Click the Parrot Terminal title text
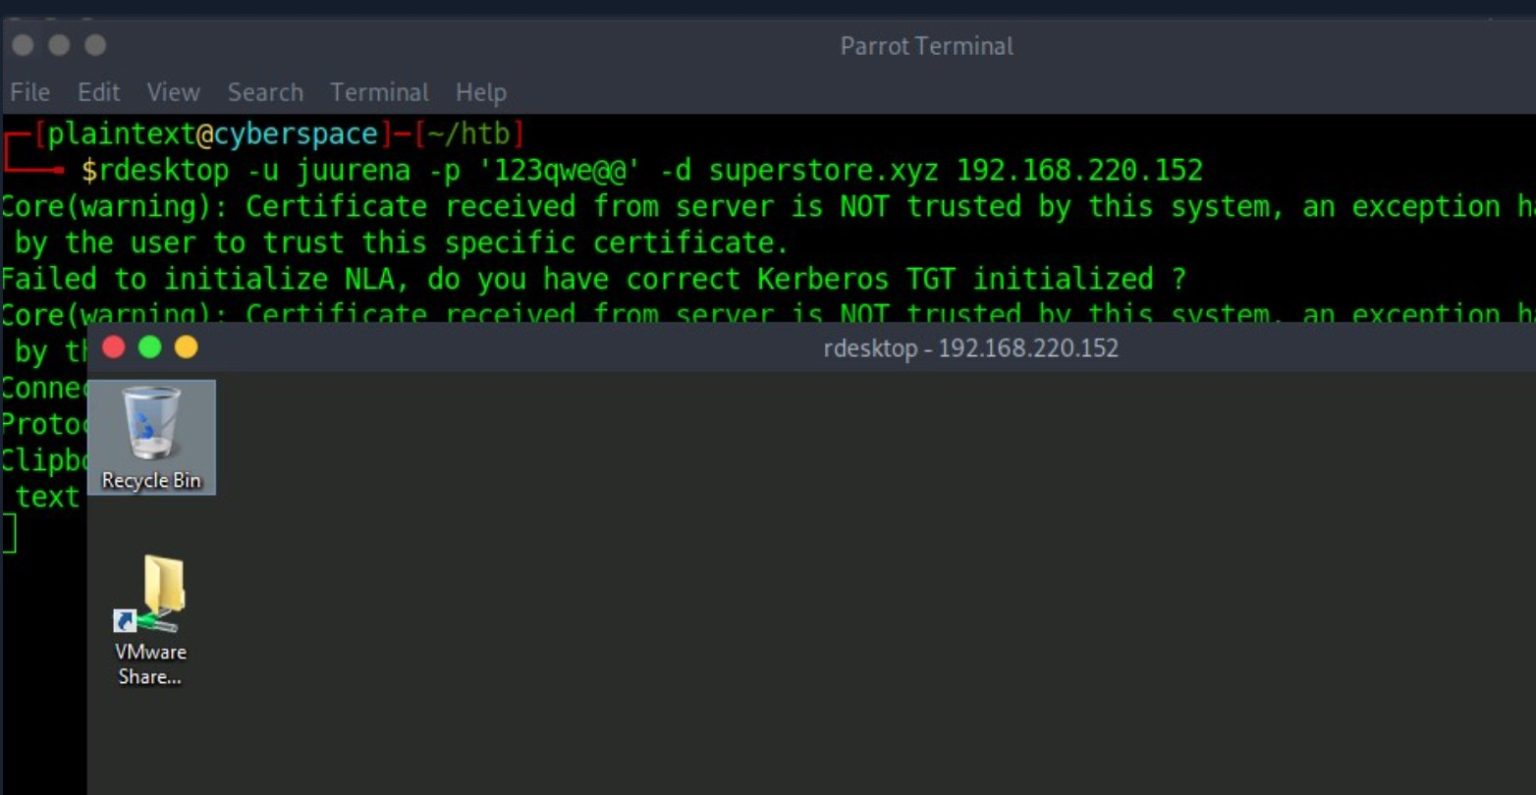The width and height of the screenshot is (1536, 795). (x=927, y=46)
